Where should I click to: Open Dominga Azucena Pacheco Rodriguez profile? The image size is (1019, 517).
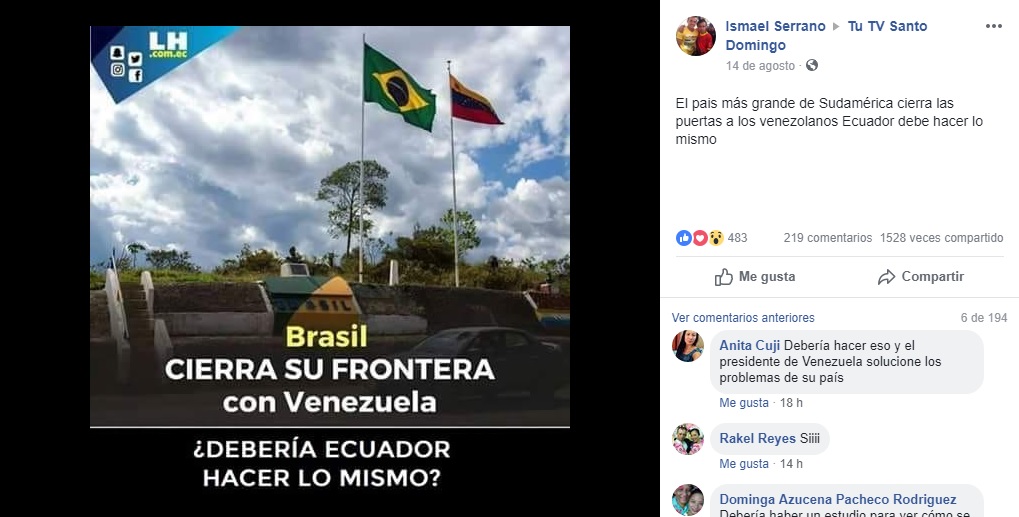[838, 499]
